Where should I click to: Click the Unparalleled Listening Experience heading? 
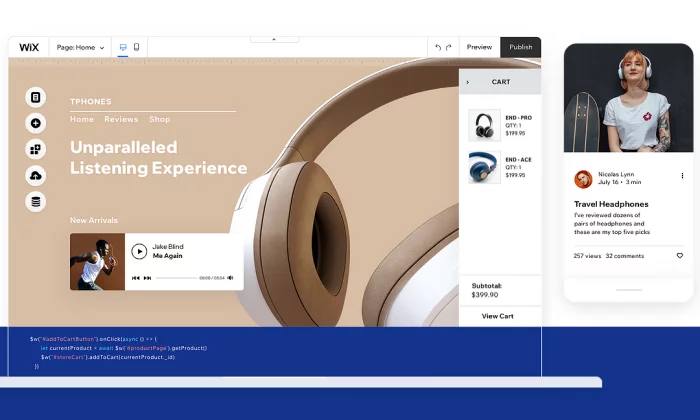(158, 158)
